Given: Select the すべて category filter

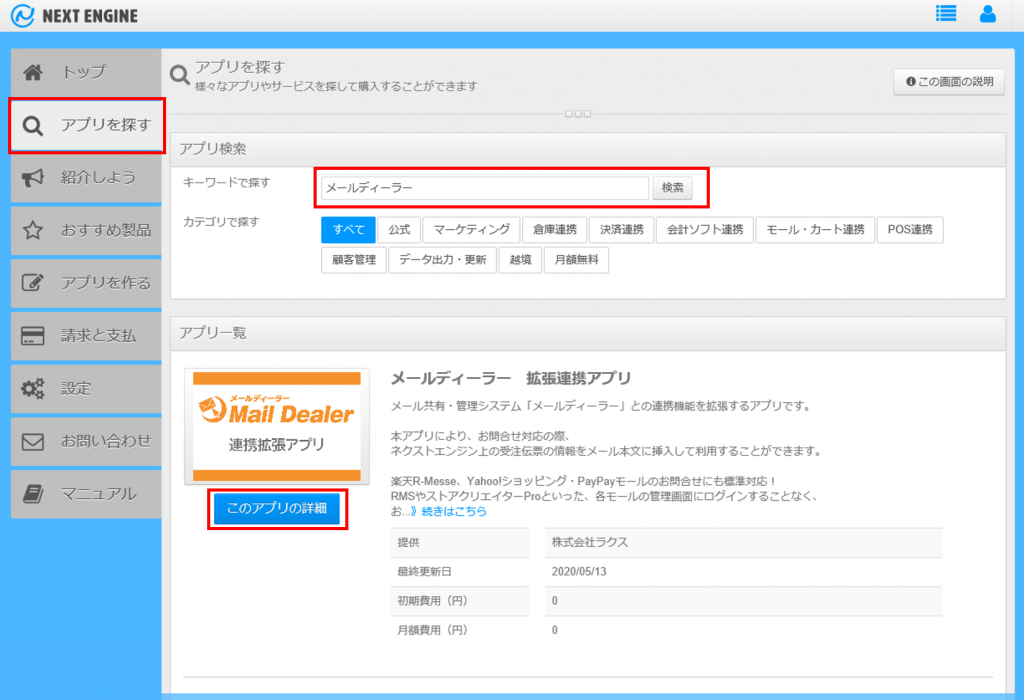Looking at the screenshot, I should [x=348, y=230].
